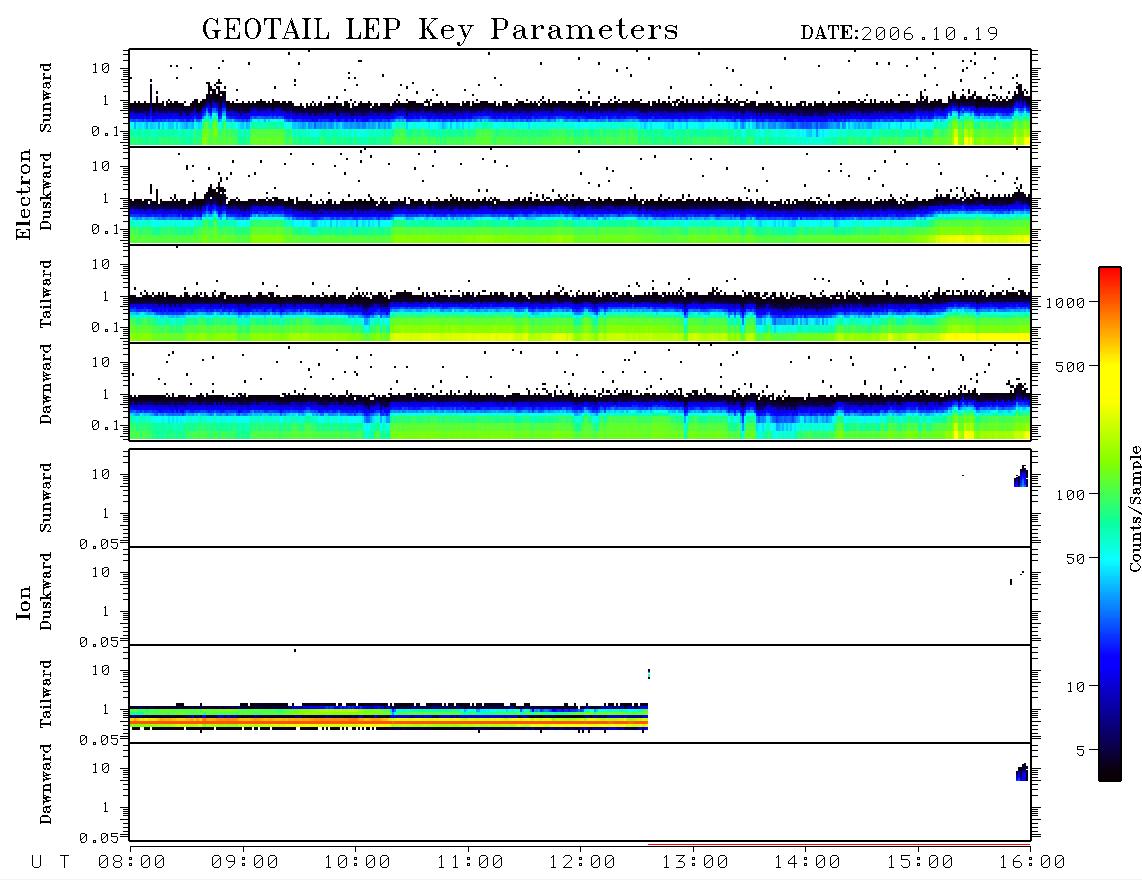Click inside the Electron Duskward spectrogram panel
This screenshot has height=880, width=1142.
(x=580, y=196)
